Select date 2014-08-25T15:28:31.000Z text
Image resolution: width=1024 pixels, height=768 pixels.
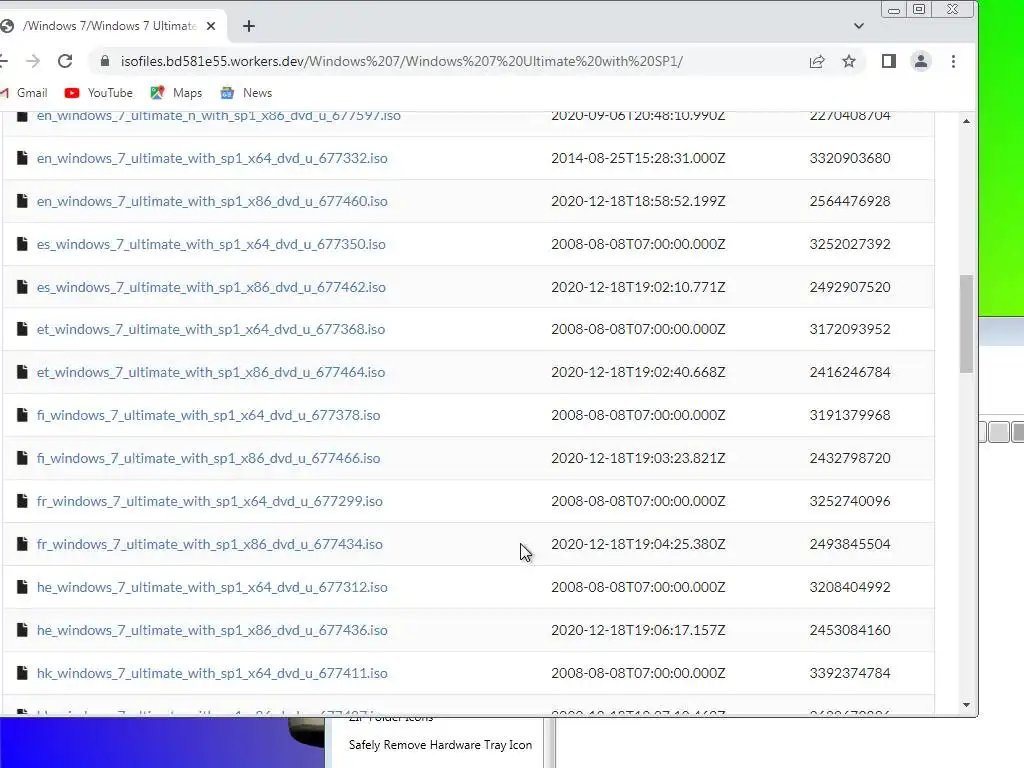click(638, 158)
